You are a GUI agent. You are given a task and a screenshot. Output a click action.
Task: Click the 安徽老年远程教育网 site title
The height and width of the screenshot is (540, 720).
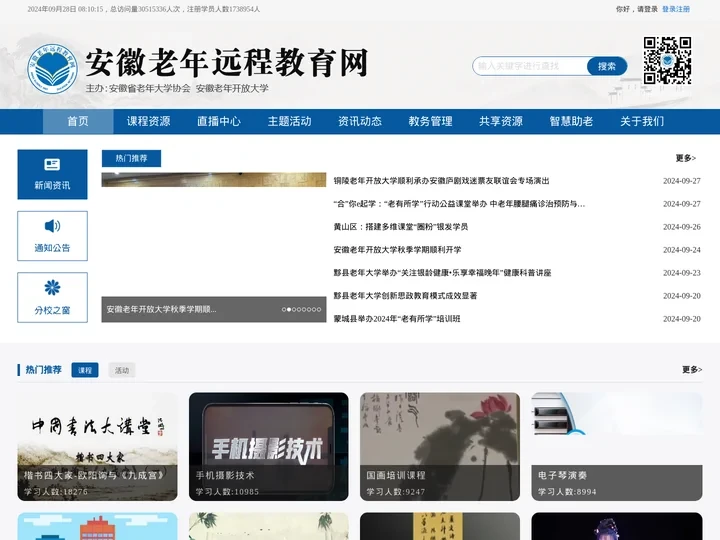pyautogui.click(x=227, y=62)
